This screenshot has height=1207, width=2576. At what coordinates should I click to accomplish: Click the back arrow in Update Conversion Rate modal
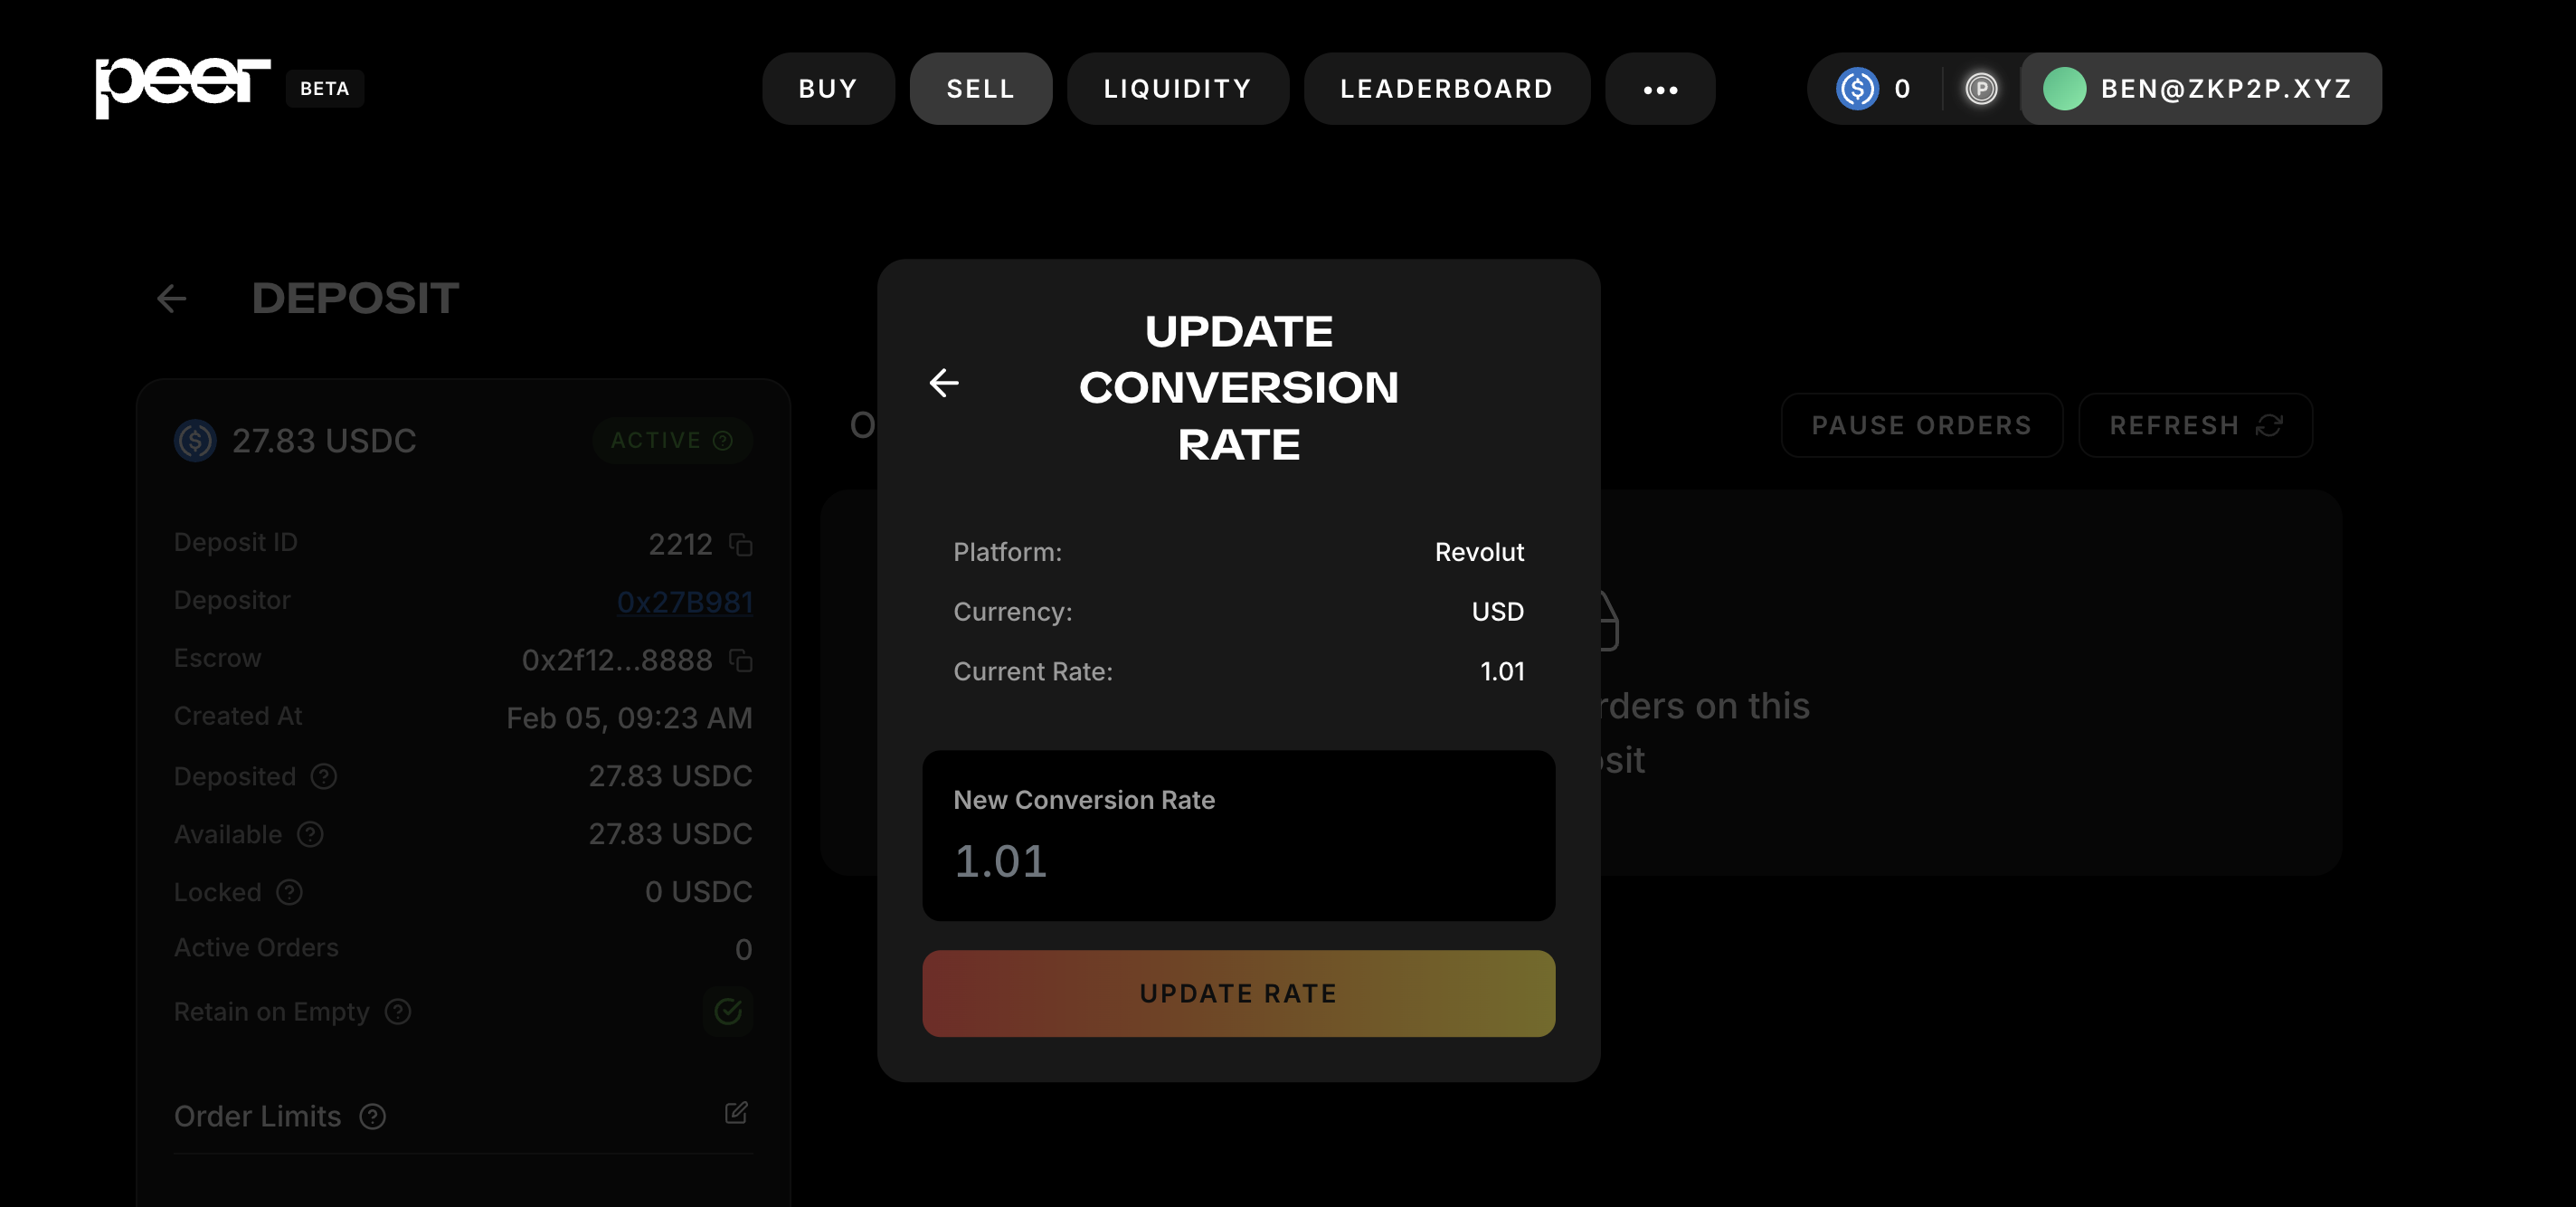tap(943, 383)
